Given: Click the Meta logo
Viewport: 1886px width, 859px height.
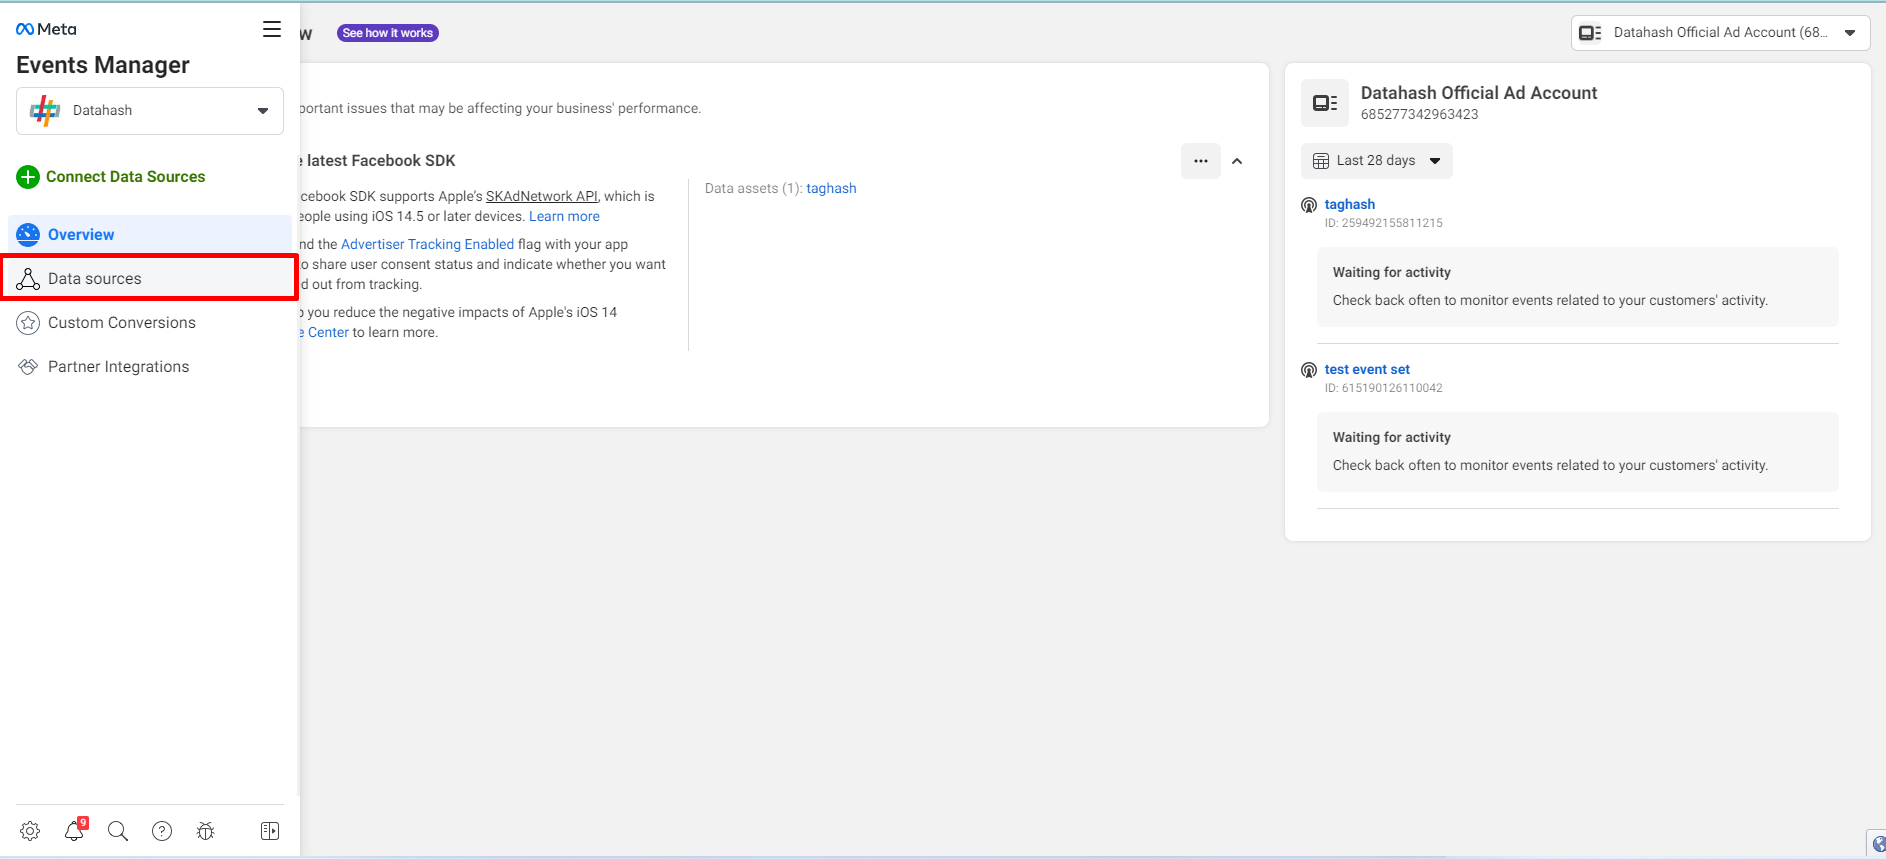Looking at the screenshot, I should [x=46, y=29].
